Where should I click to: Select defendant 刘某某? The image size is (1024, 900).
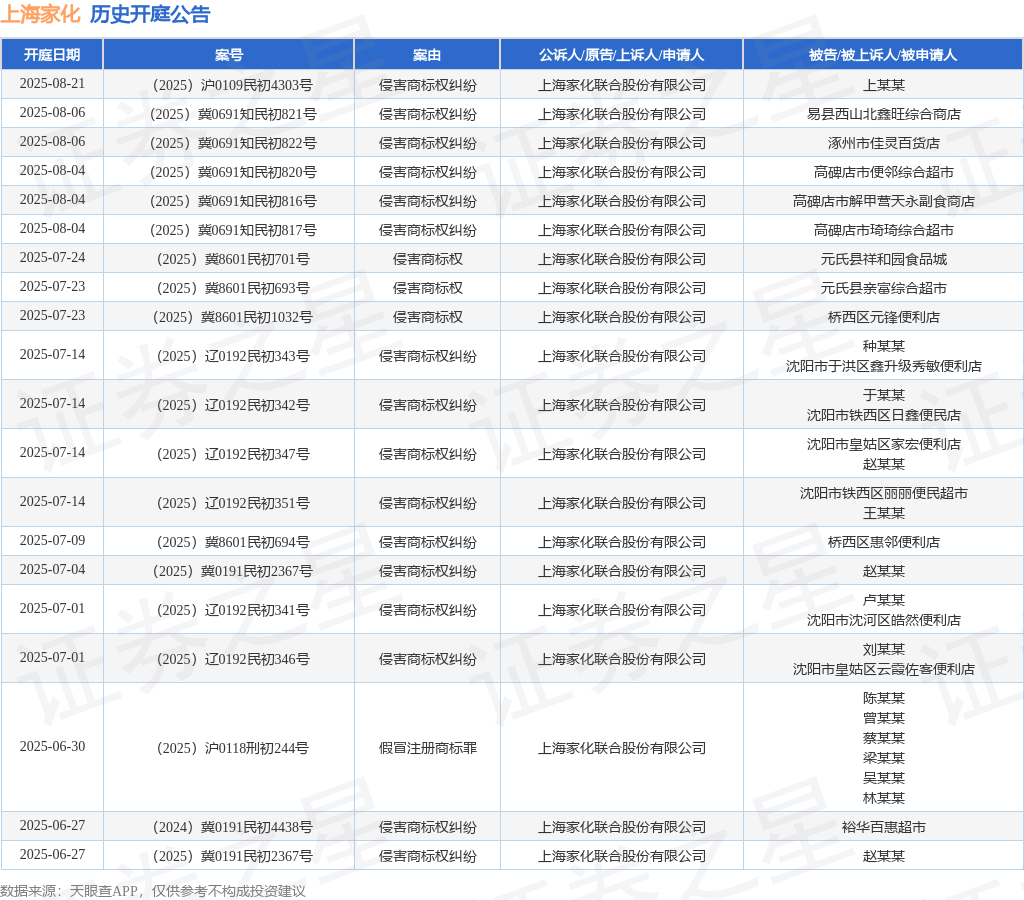884,649
